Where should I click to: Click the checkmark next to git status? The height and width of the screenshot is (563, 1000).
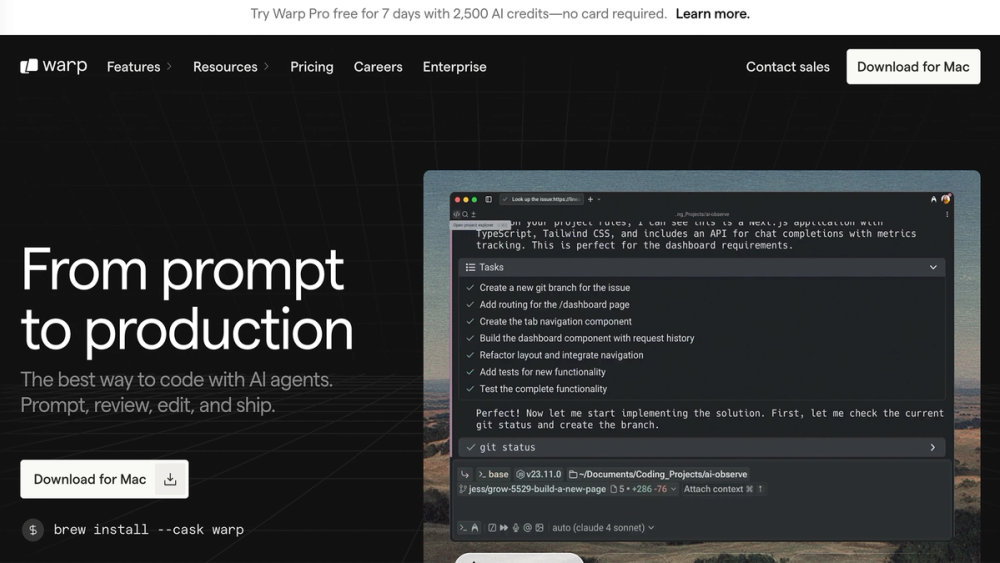click(471, 448)
